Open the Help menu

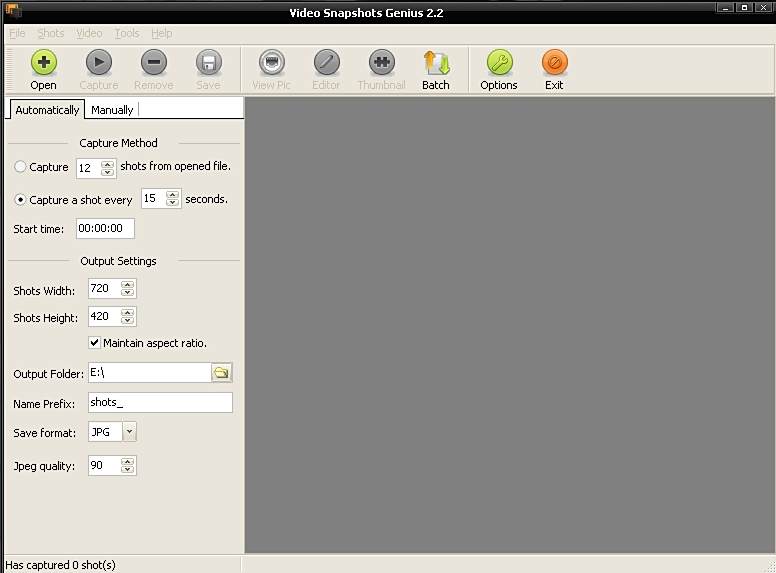coord(162,33)
